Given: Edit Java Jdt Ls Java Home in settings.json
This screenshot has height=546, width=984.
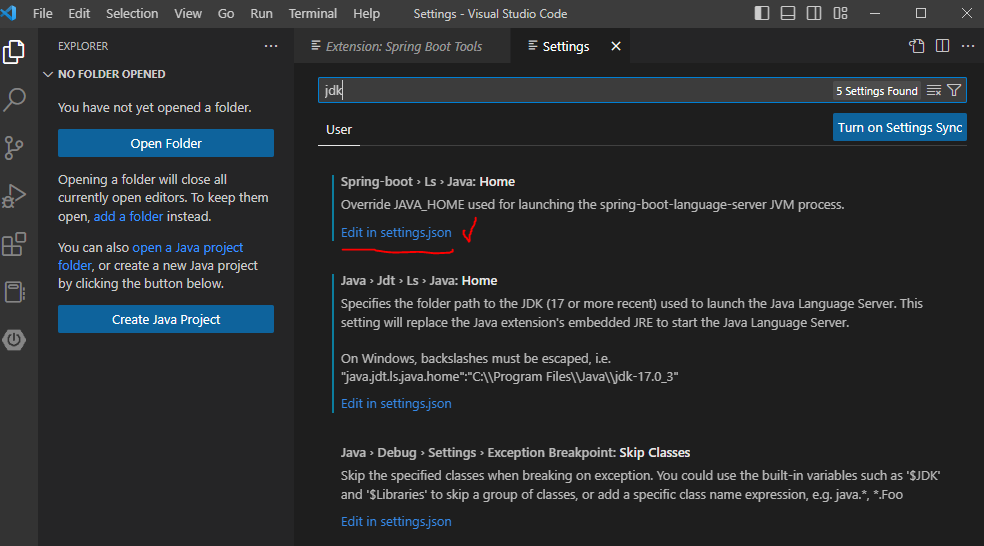Looking at the screenshot, I should pos(396,404).
